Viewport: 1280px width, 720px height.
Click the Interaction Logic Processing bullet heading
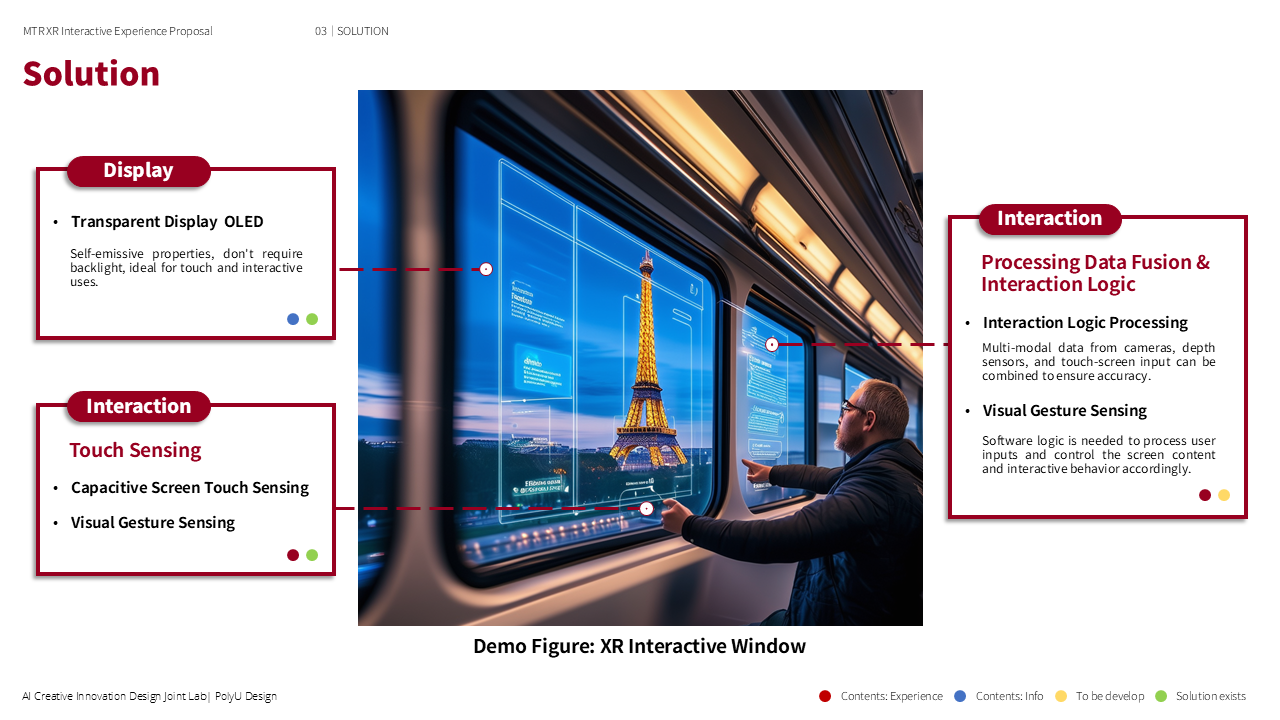click(1085, 322)
